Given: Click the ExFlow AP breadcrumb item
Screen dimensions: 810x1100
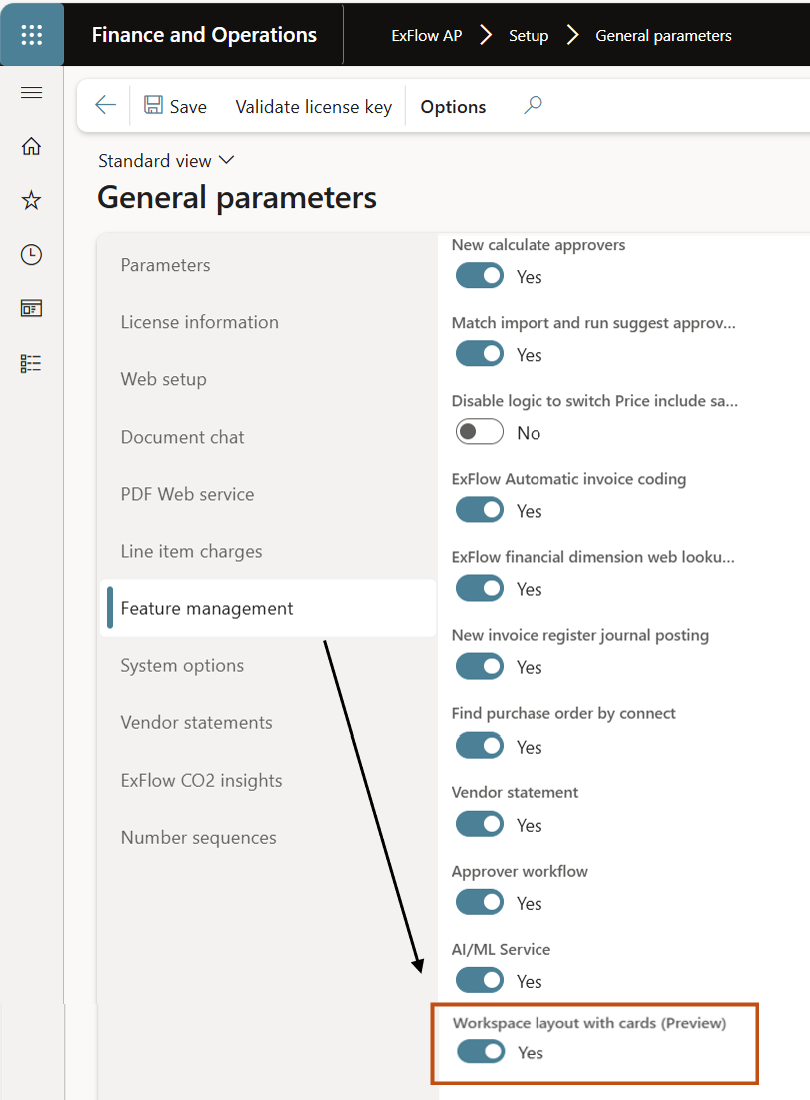Looking at the screenshot, I should tap(427, 36).
